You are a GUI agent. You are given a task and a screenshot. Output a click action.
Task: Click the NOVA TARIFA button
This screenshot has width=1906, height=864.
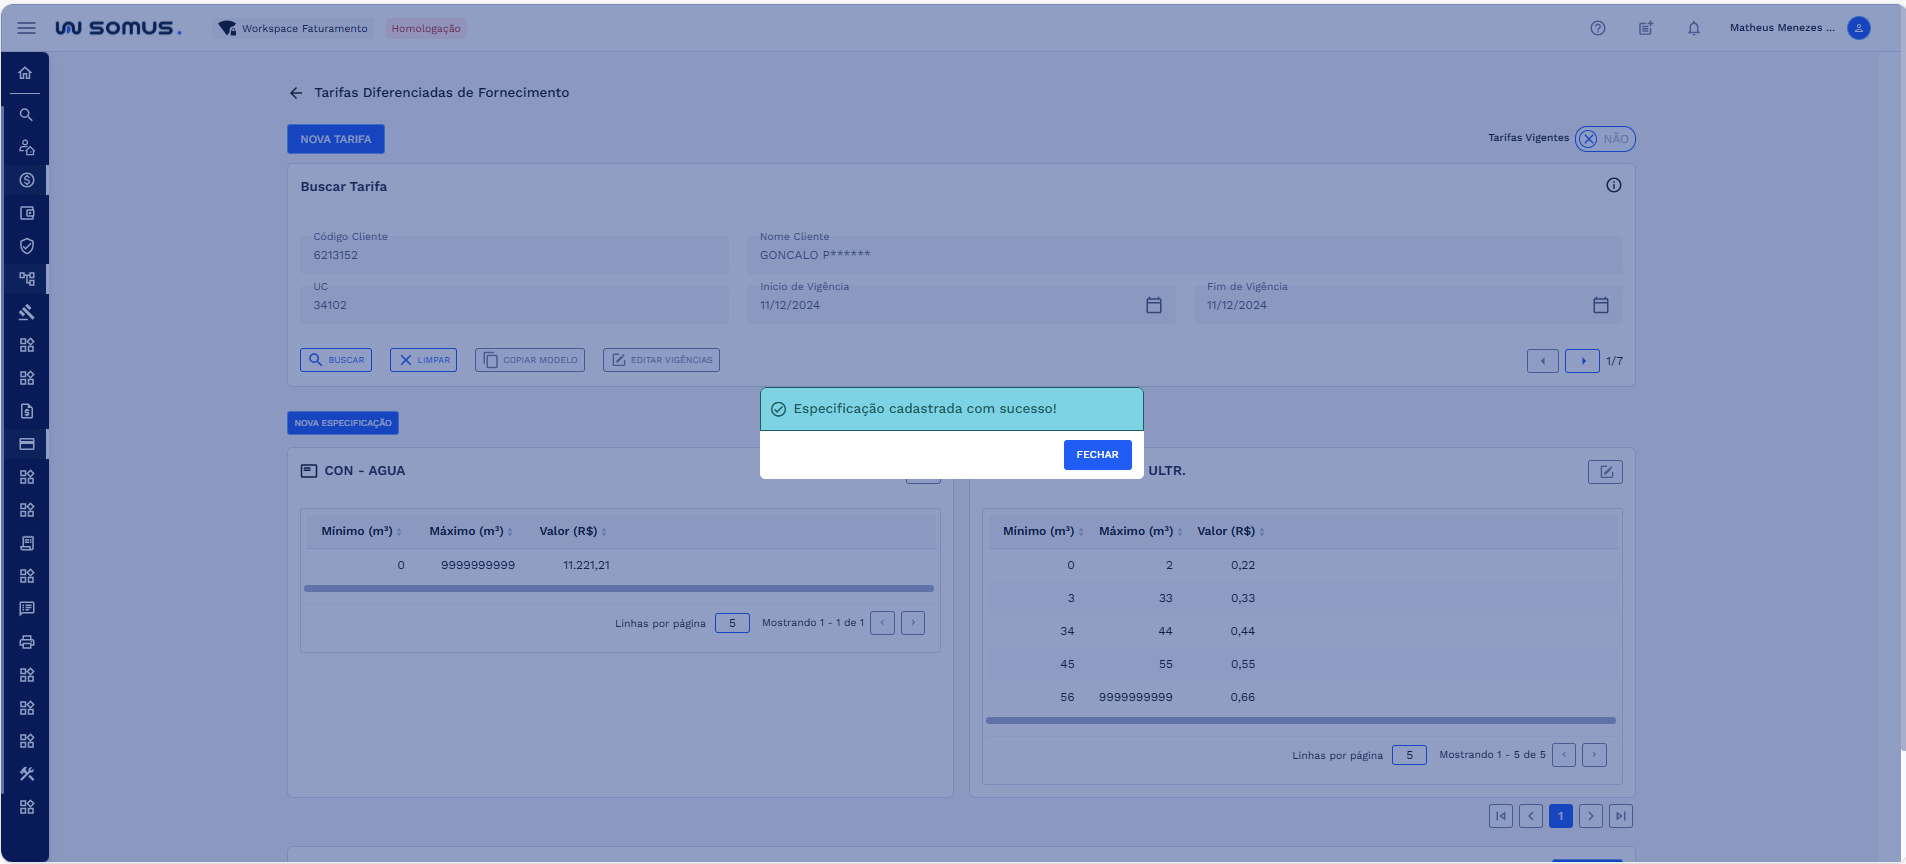click(336, 139)
